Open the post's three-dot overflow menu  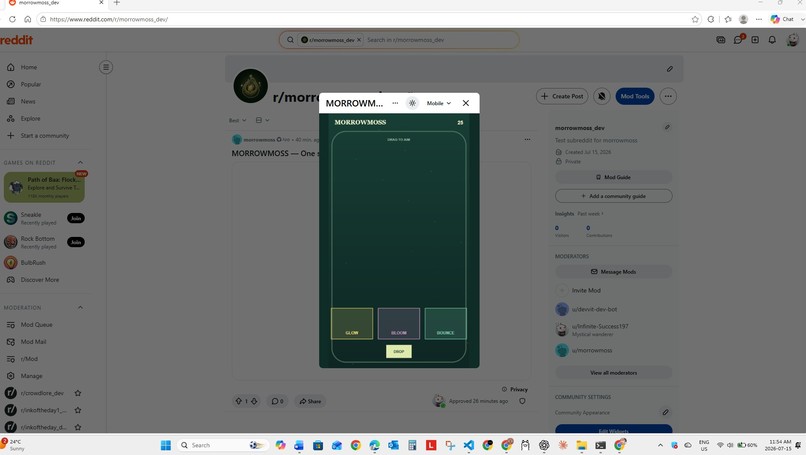point(527,139)
